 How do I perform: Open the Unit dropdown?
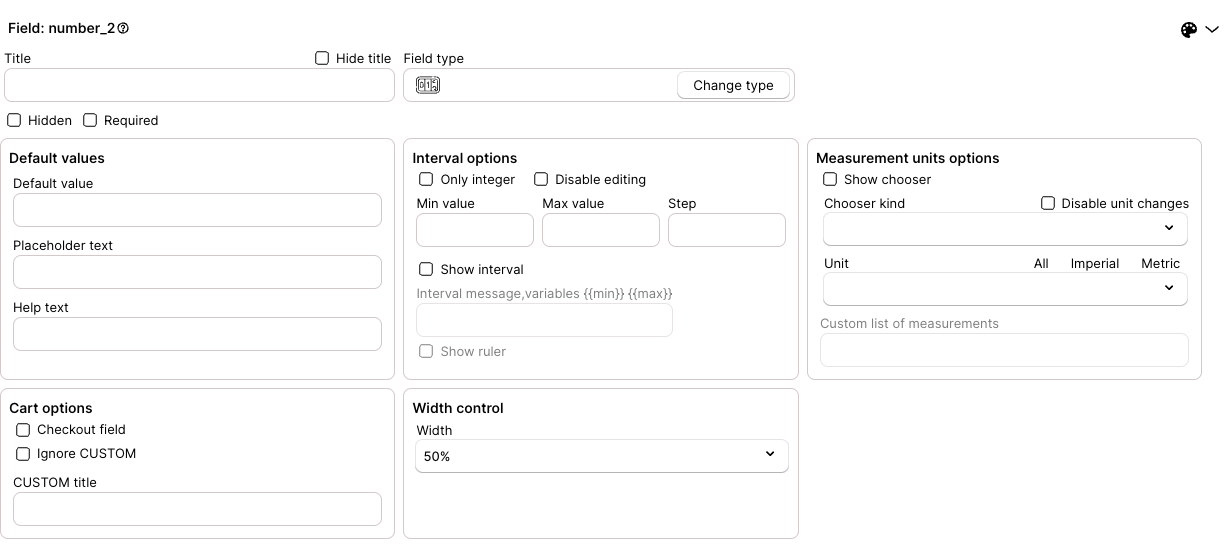[1005, 289]
